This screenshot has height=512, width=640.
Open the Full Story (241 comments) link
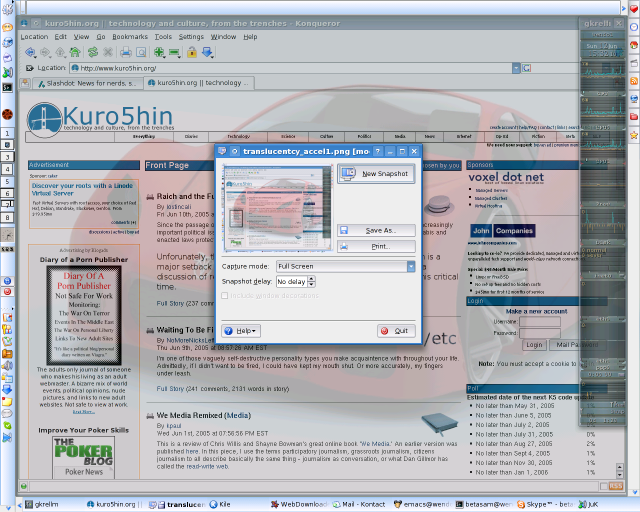[170, 389]
